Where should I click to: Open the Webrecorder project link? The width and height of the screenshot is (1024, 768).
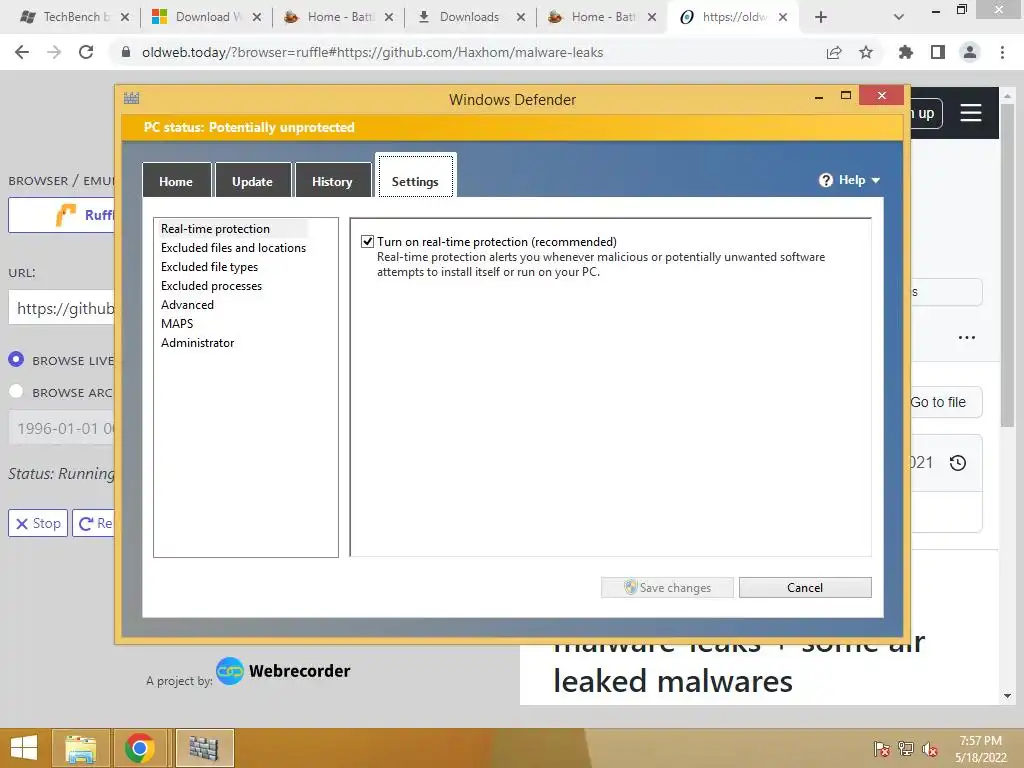(x=283, y=671)
